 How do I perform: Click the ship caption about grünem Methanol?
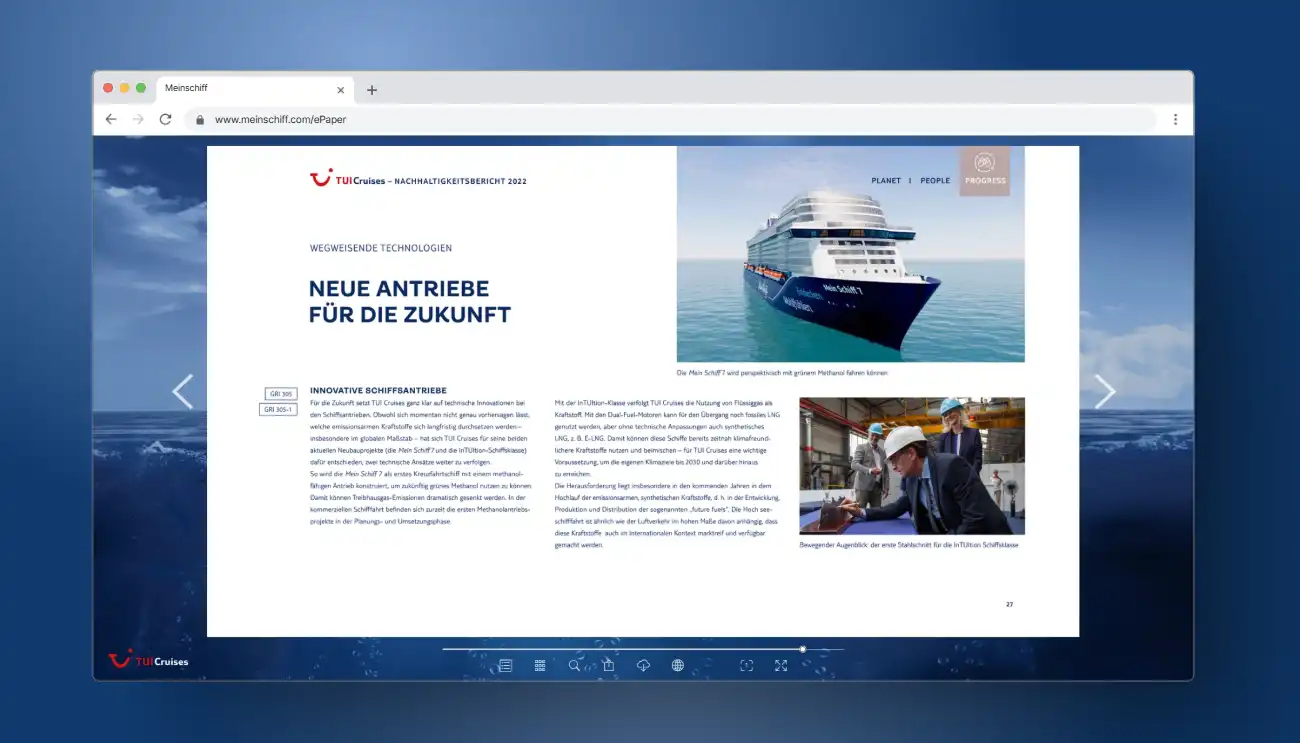click(x=782, y=373)
